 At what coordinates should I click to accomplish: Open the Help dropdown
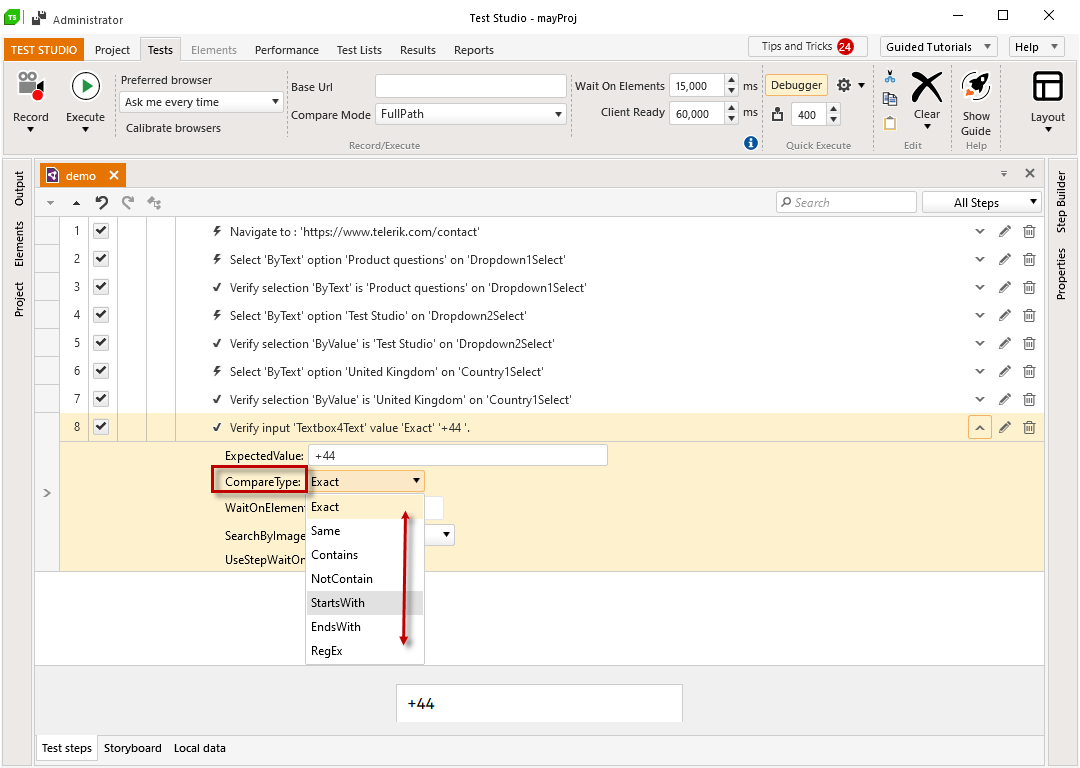[1035, 47]
